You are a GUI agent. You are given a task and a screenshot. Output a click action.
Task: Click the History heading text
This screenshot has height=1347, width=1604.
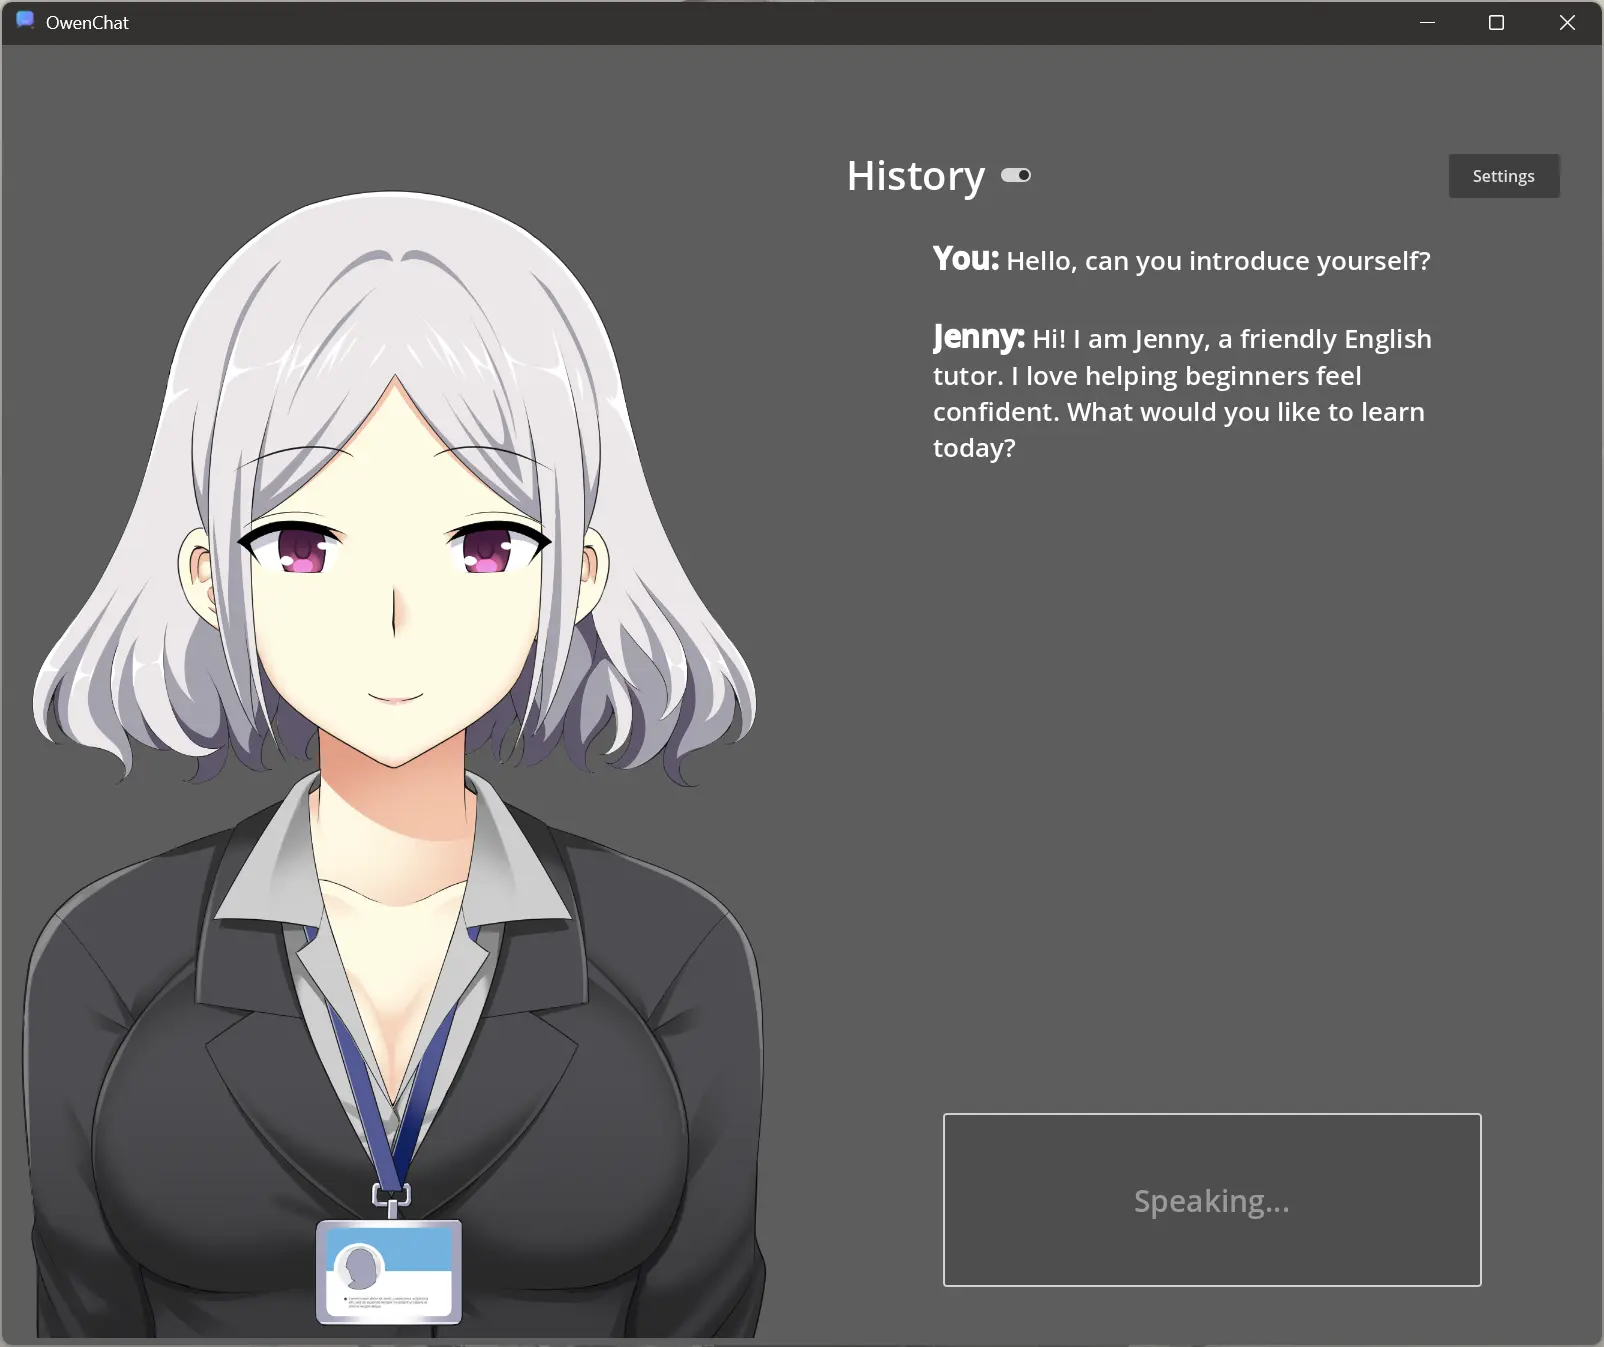pyautogui.click(x=915, y=176)
